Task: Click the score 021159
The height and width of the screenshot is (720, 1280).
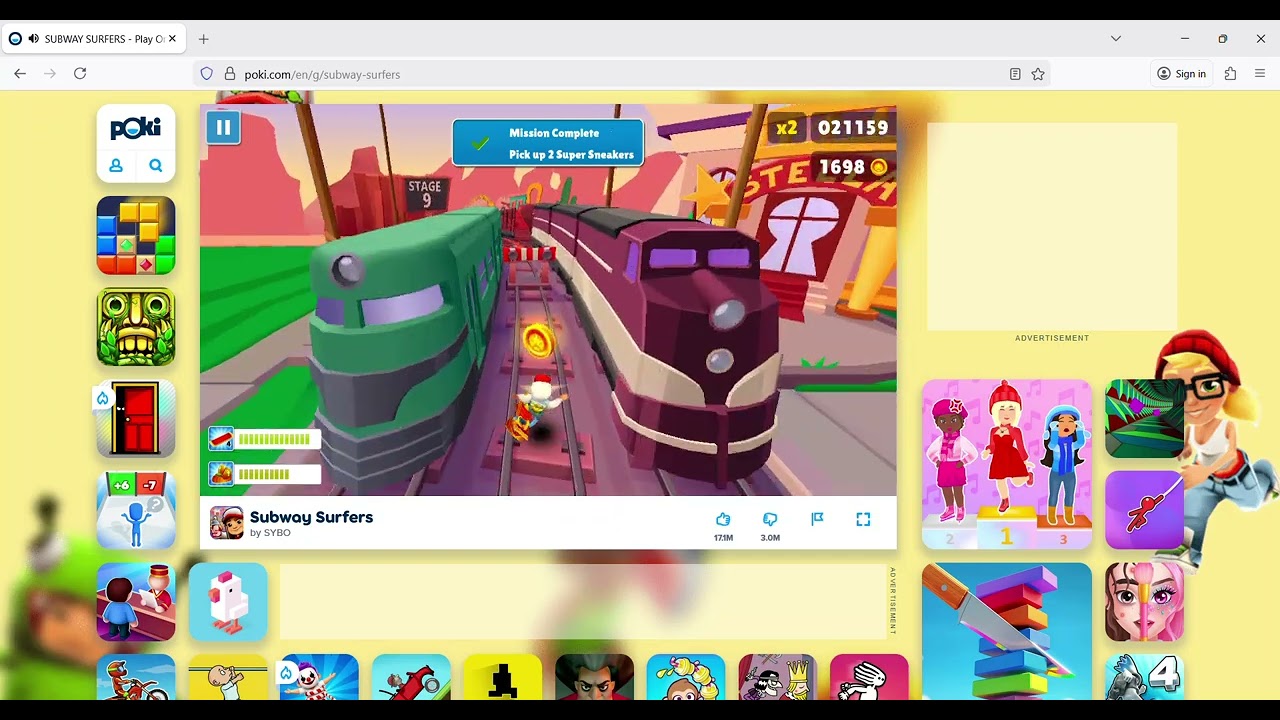Action: point(853,128)
